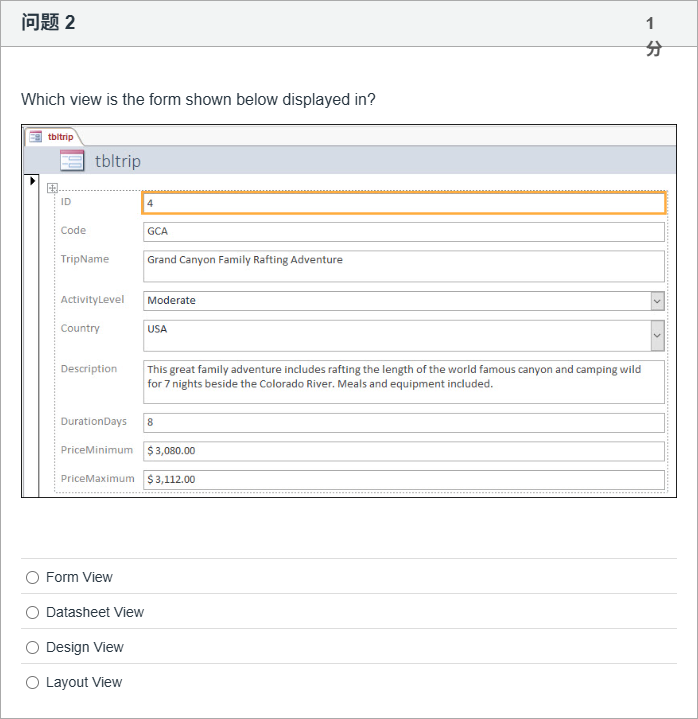Viewport: 698px width, 719px height.
Task: Pick the Design View radio button
Action: pos(33,647)
